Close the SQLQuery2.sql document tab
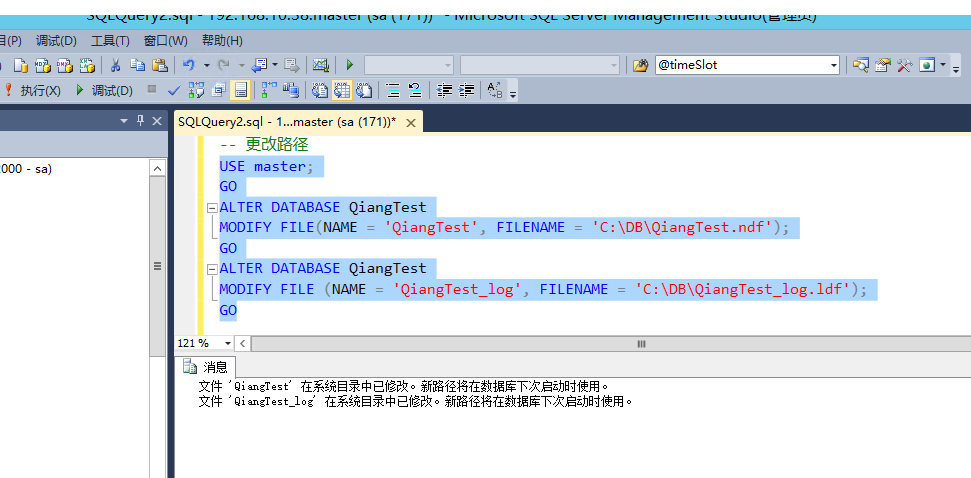971x478 pixels. 408,121
